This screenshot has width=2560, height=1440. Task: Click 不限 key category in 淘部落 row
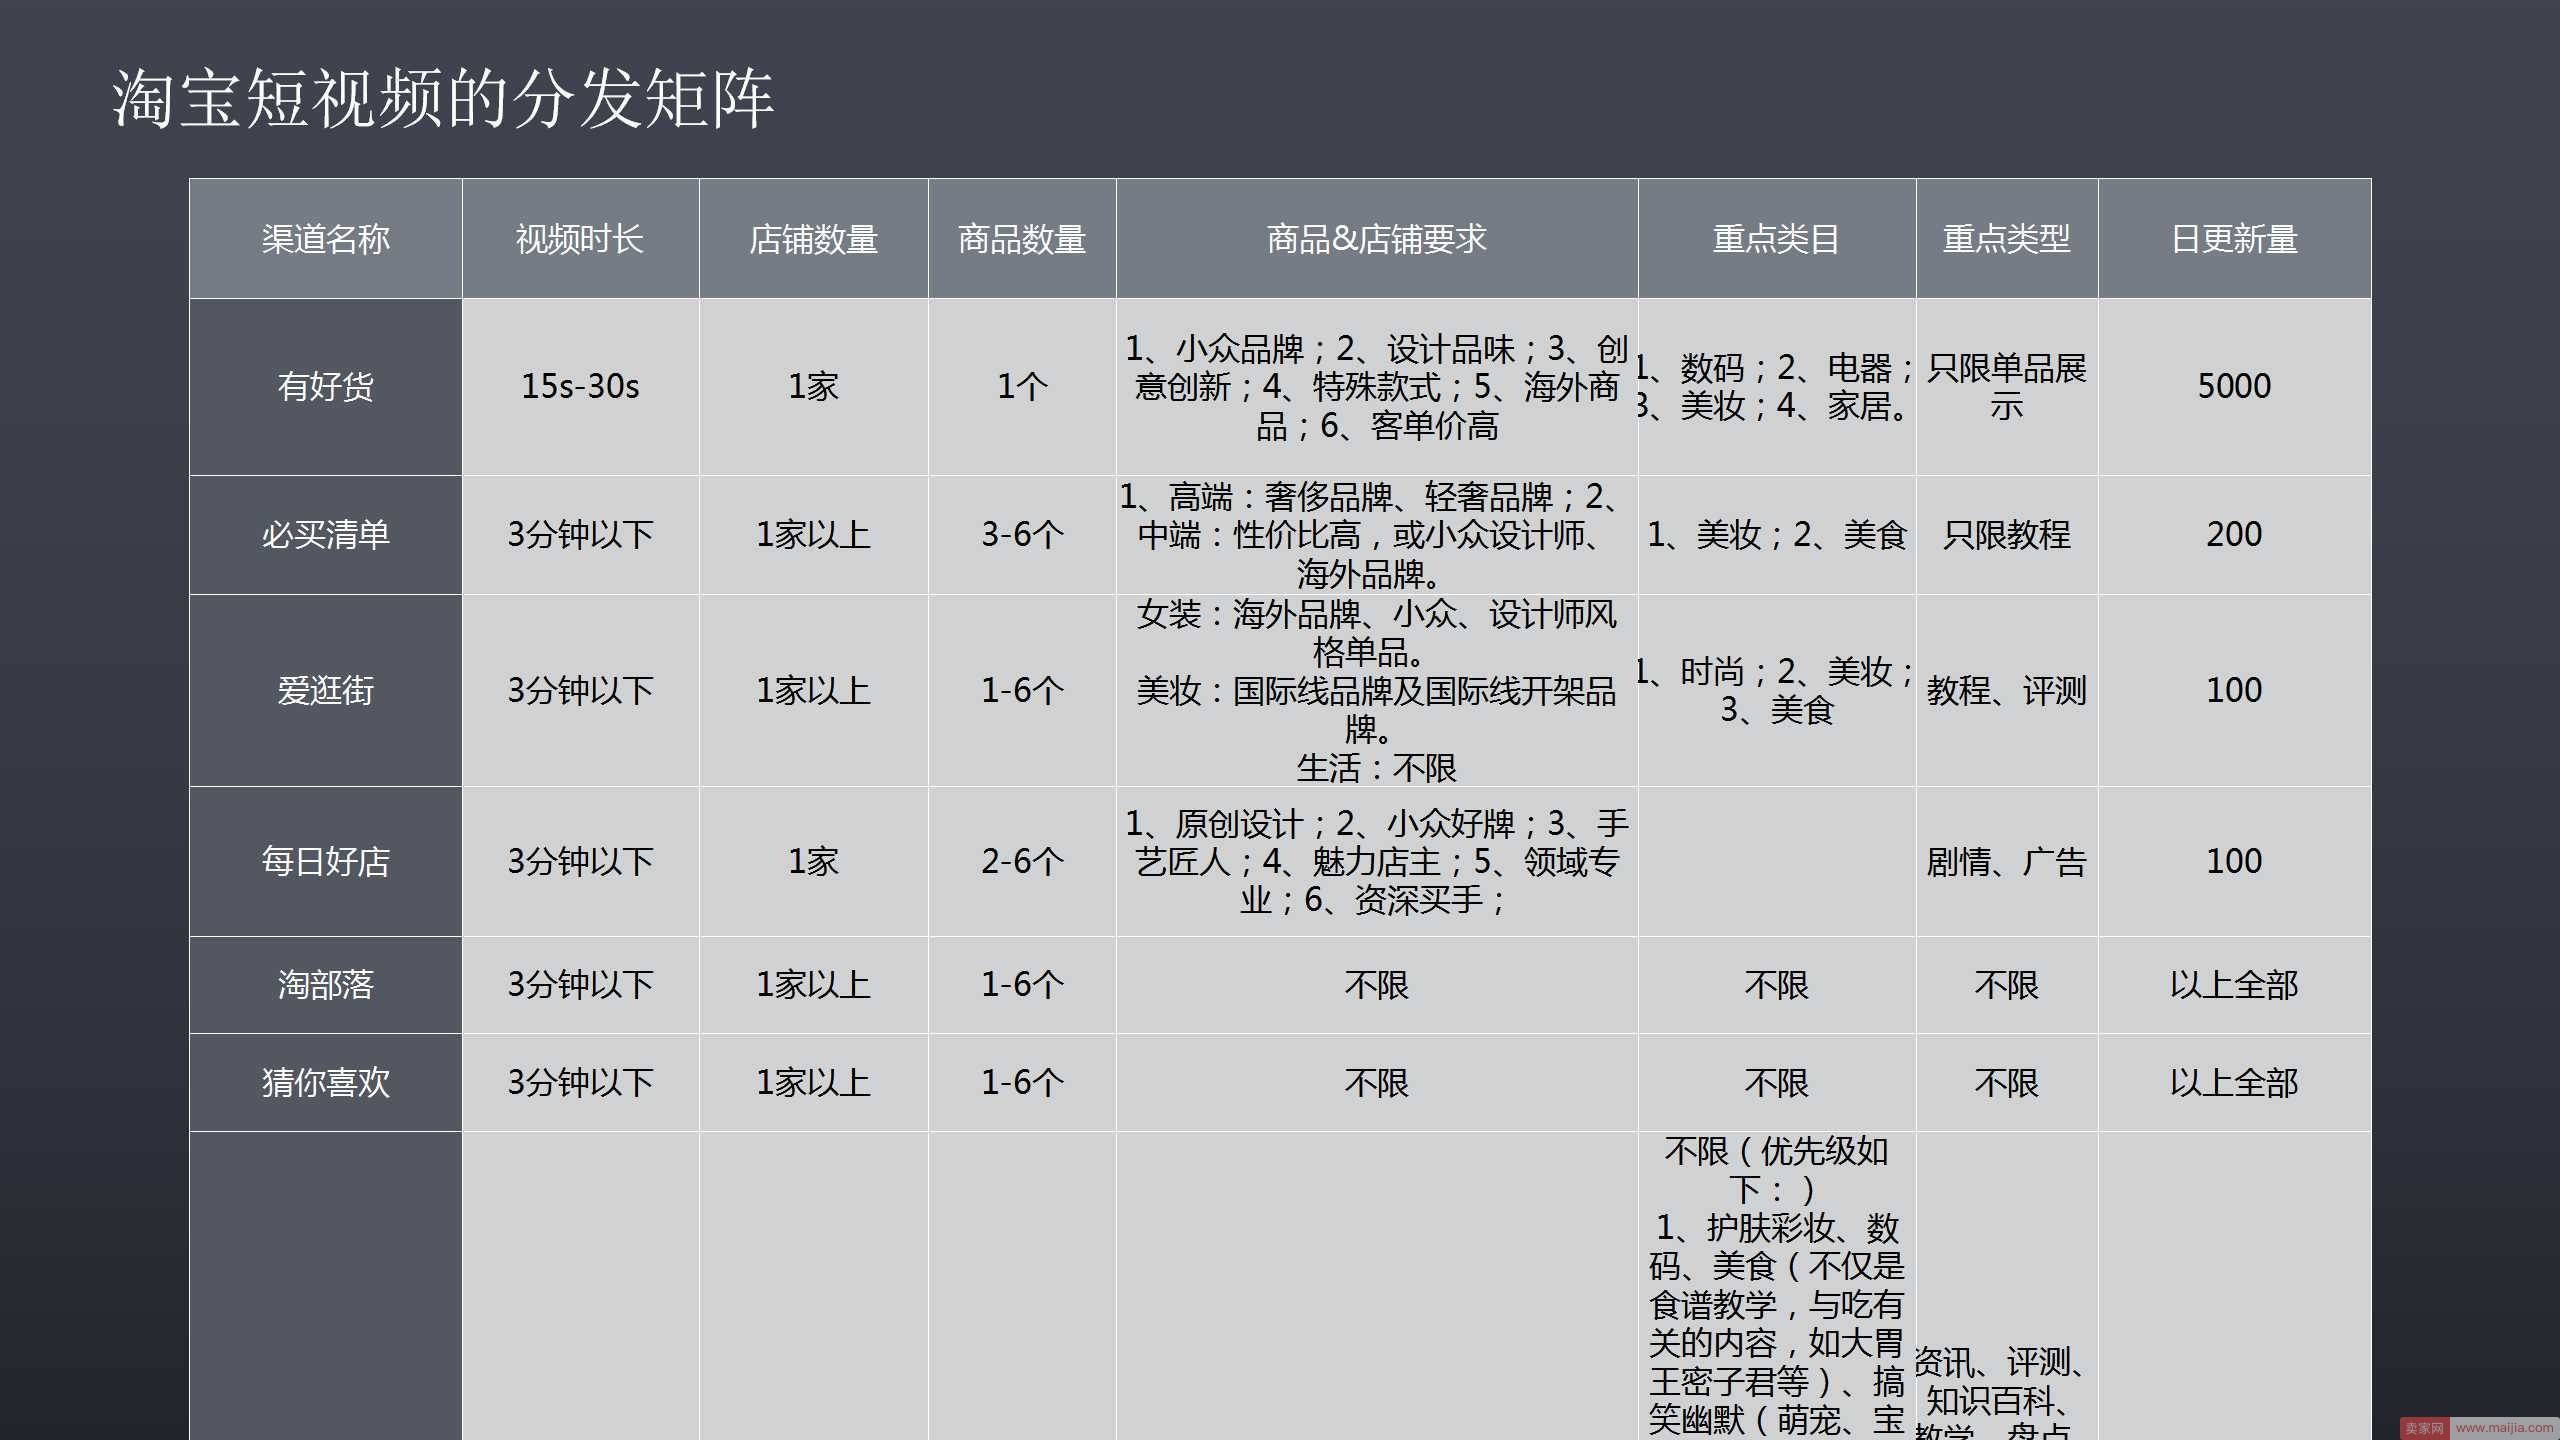click(x=1777, y=985)
